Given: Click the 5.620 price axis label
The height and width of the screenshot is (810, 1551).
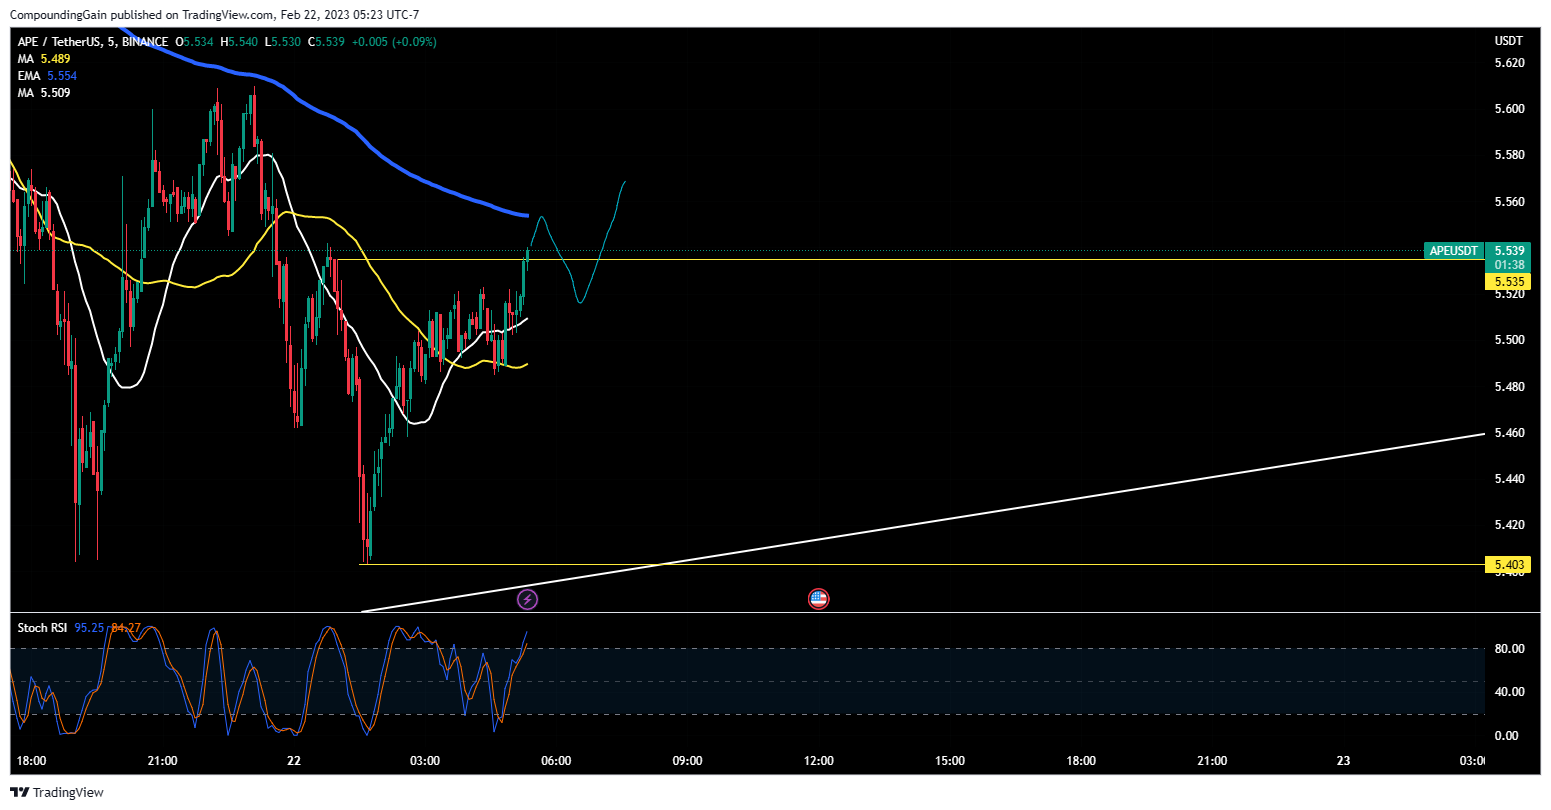Looking at the screenshot, I should [1508, 63].
